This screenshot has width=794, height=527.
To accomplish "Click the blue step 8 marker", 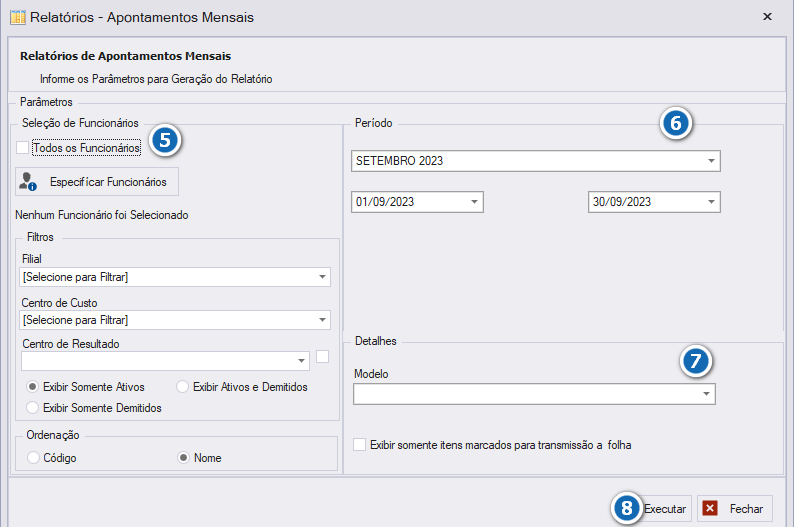I will tap(627, 508).
